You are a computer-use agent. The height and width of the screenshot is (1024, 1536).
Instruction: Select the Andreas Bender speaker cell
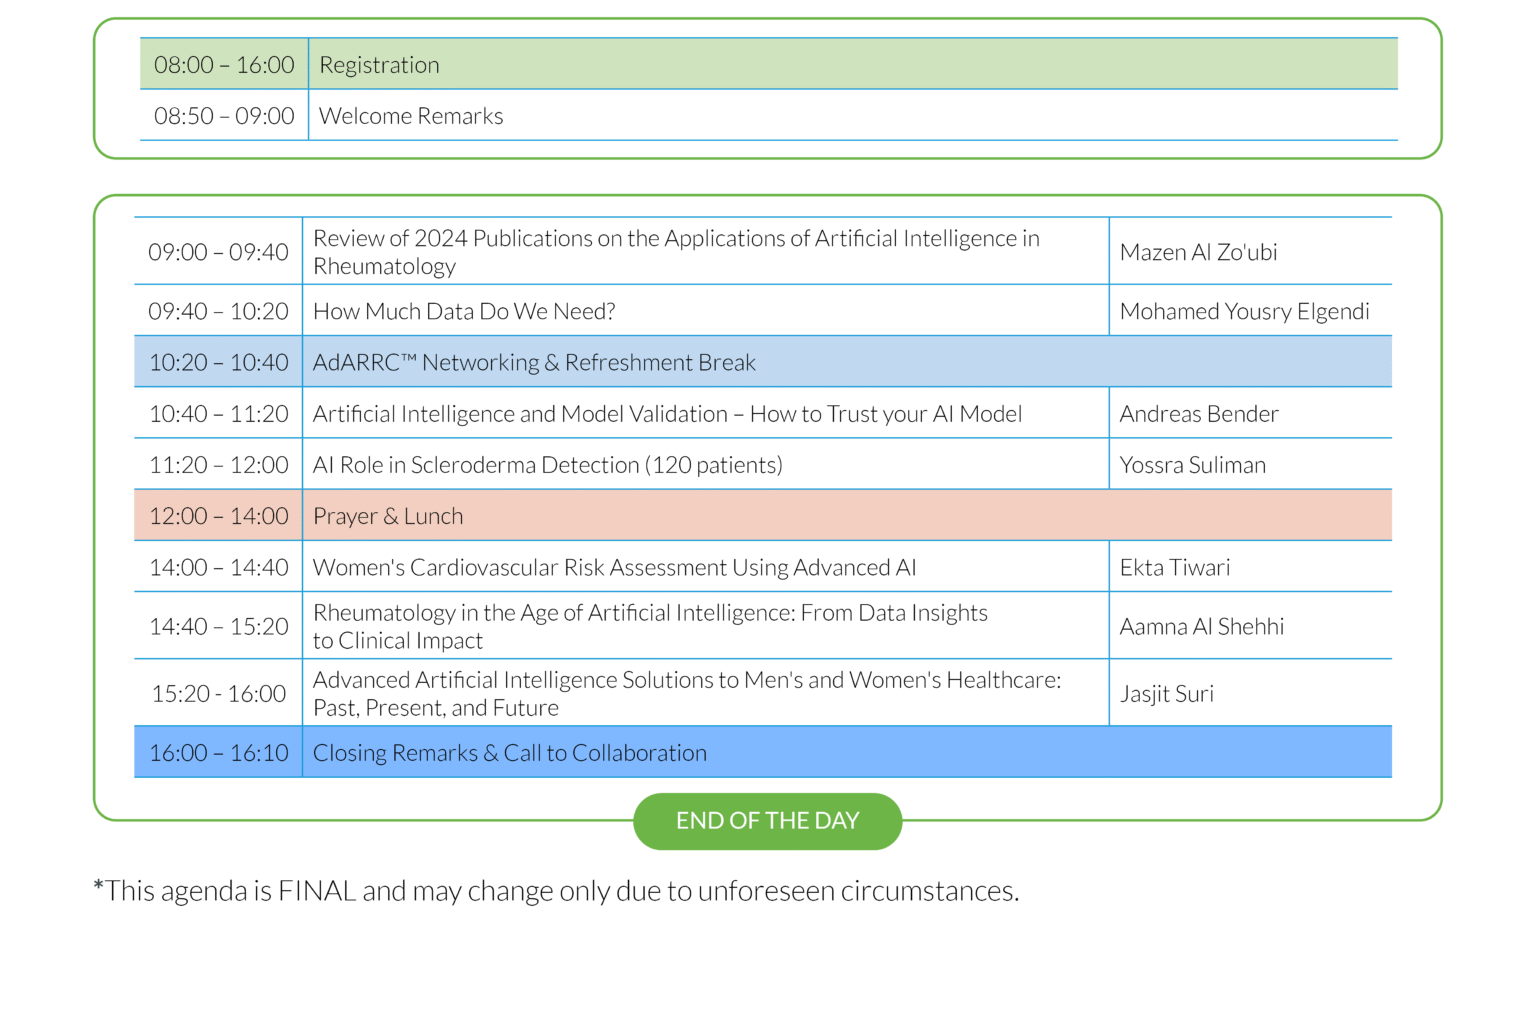1199,413
